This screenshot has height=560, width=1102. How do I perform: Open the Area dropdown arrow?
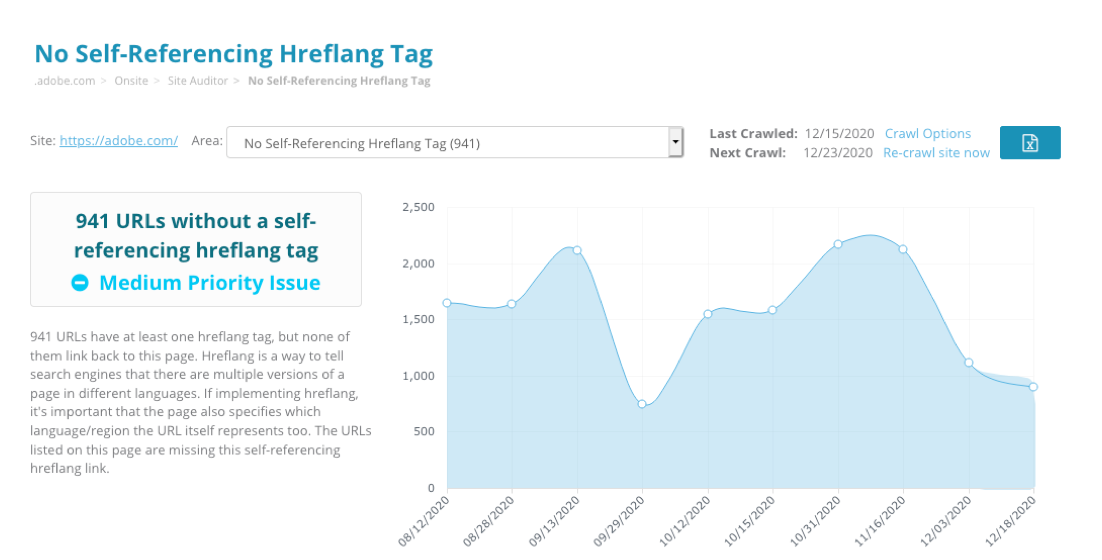676,143
